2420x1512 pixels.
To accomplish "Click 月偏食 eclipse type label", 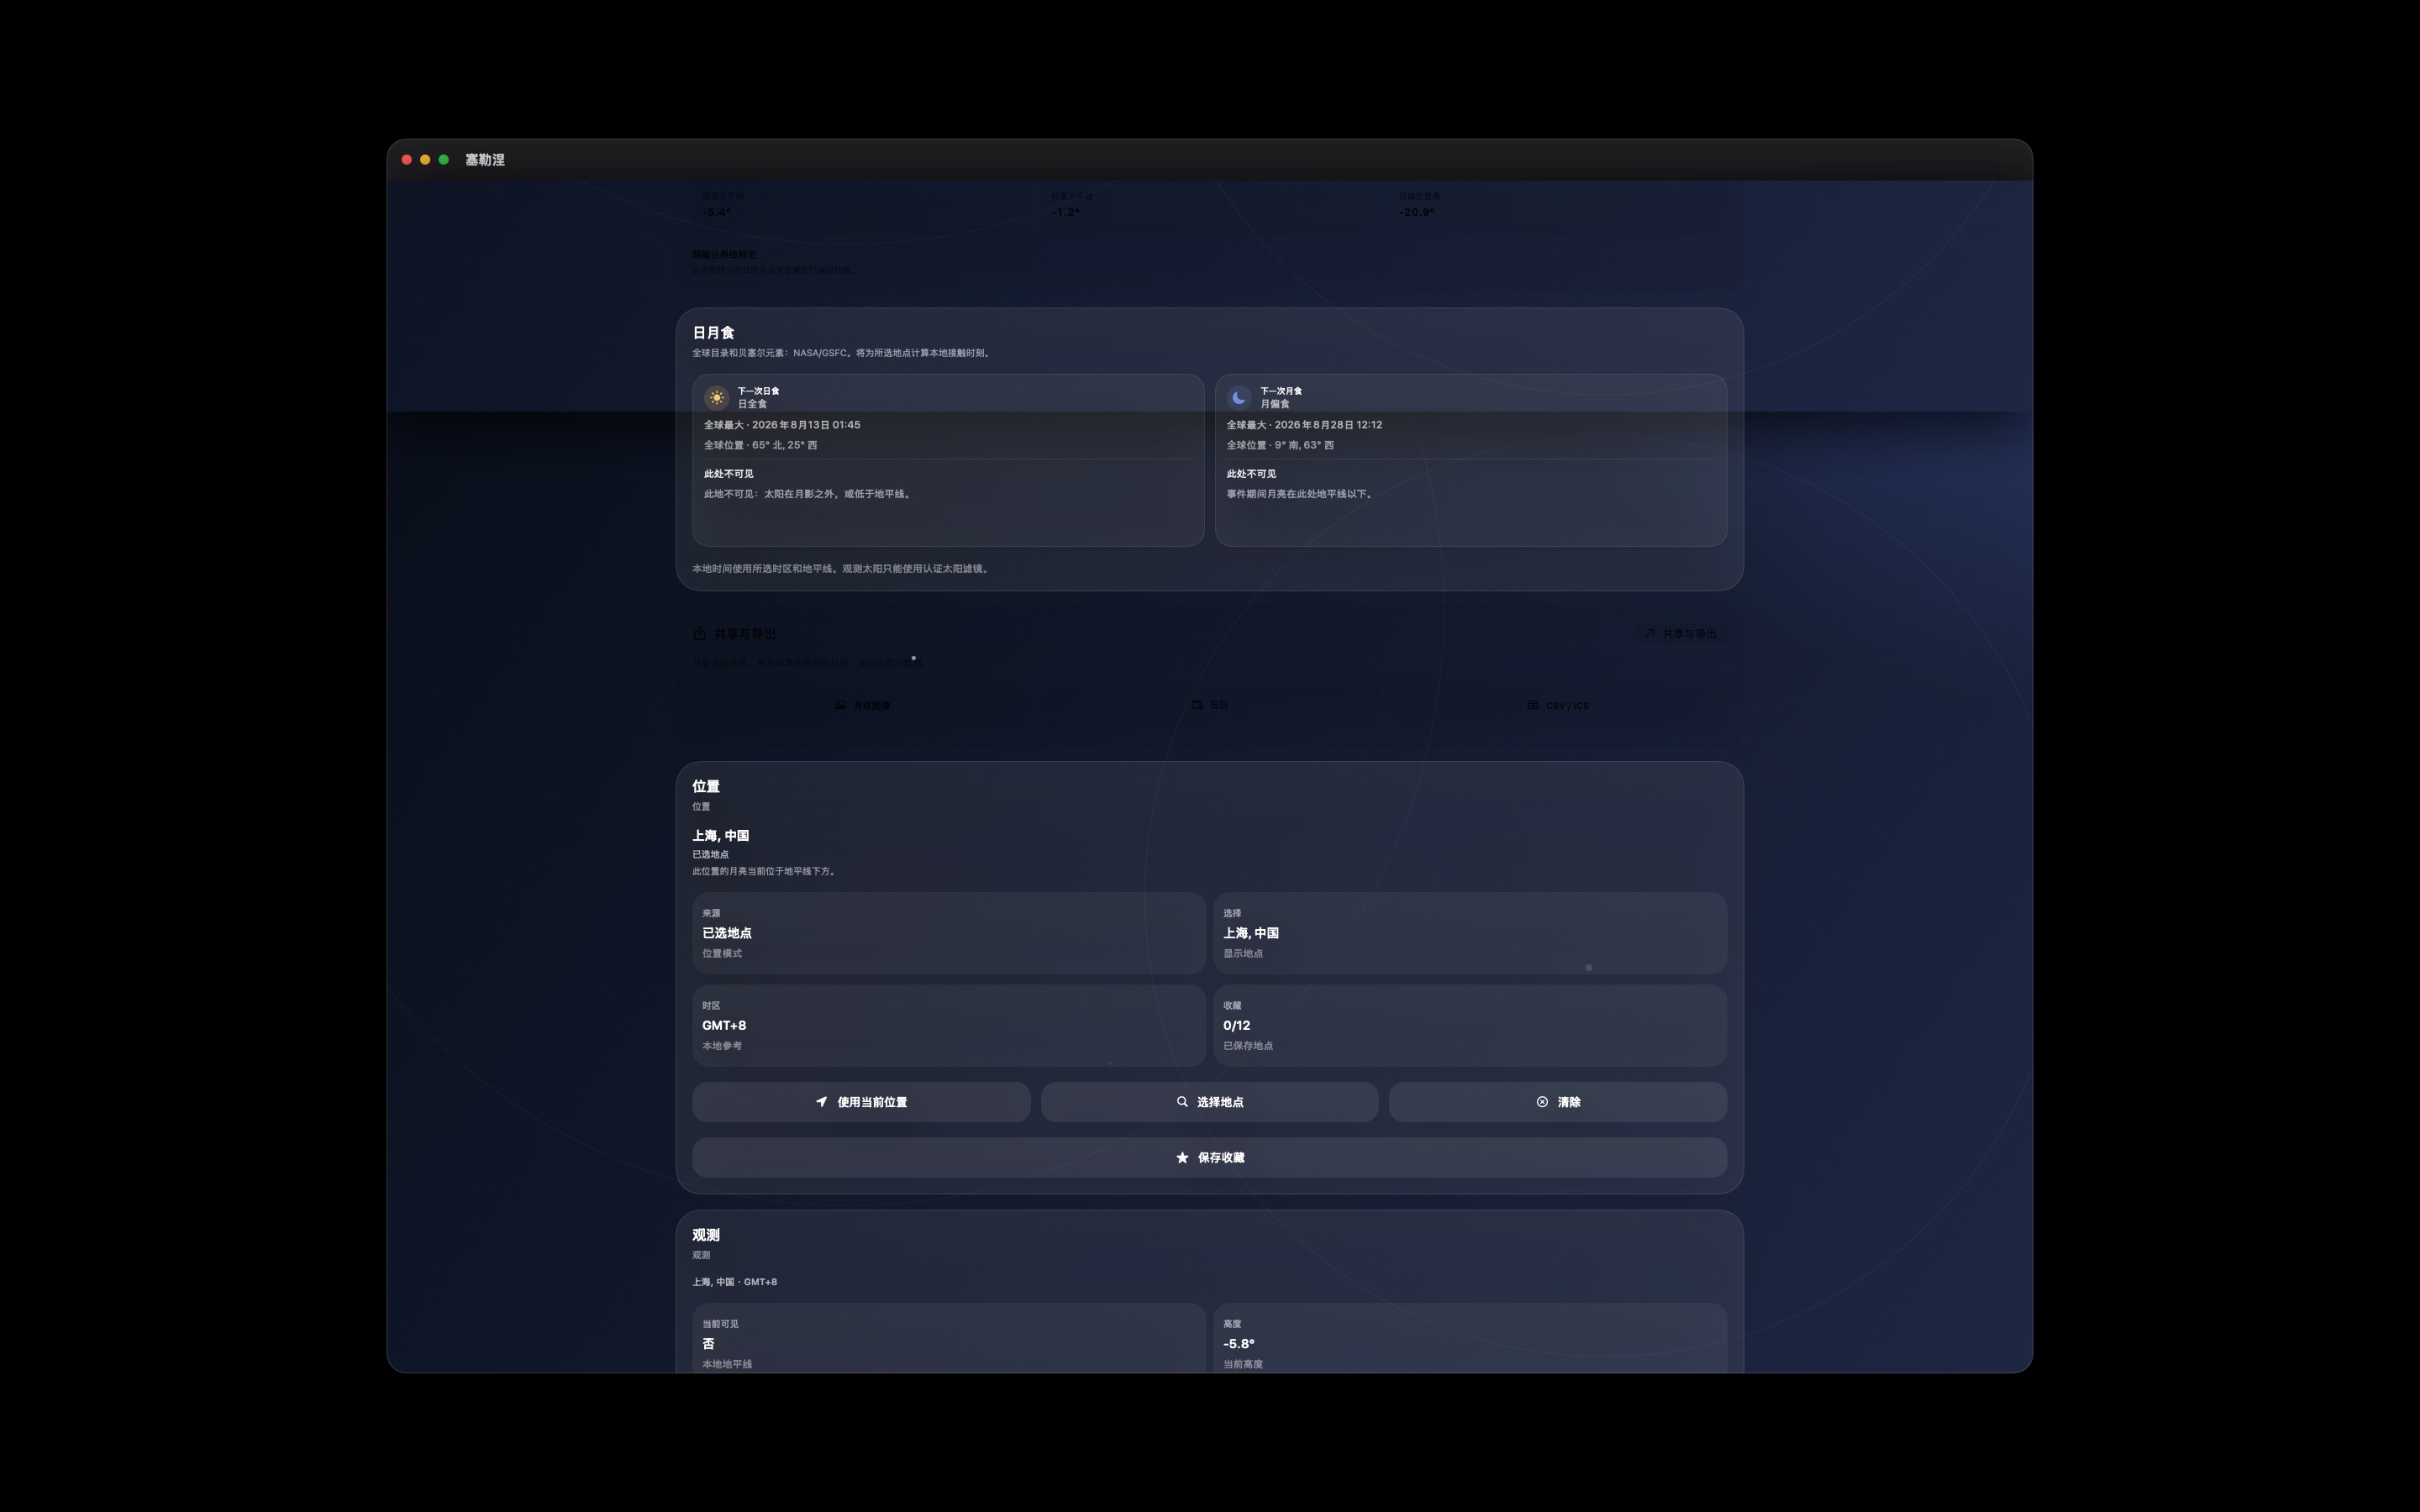I will 1274,404.
